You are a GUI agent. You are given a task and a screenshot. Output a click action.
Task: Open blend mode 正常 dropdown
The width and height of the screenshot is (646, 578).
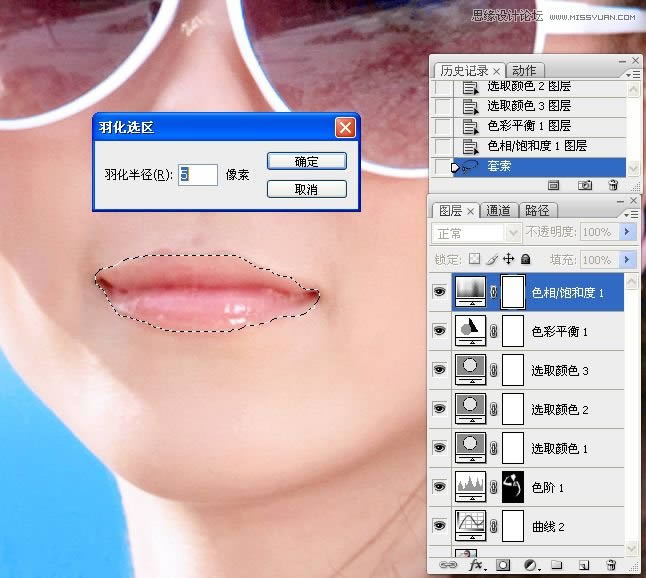pyautogui.click(x=476, y=234)
